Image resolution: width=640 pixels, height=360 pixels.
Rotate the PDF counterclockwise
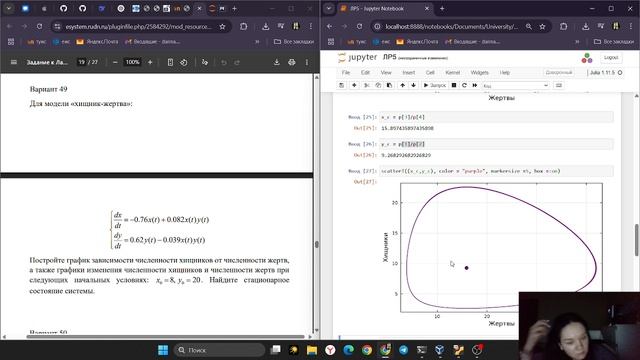184,62
